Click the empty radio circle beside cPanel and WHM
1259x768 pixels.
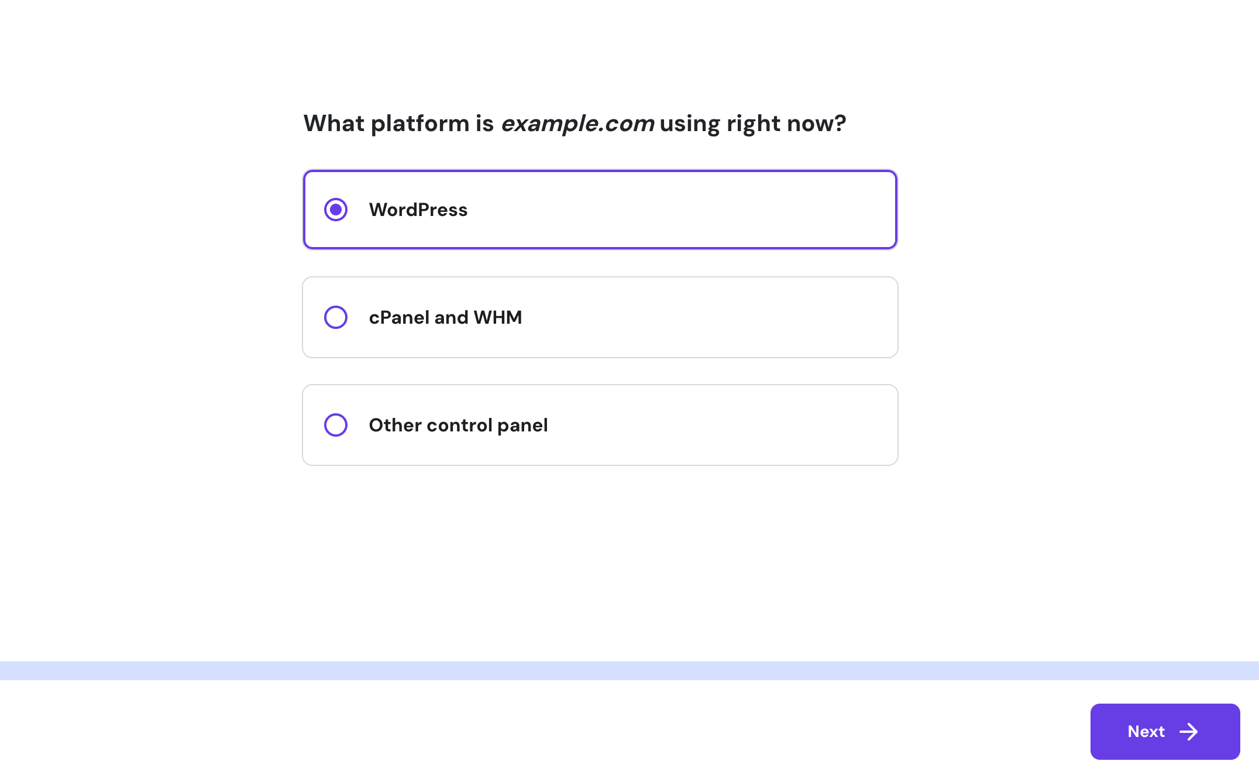pyautogui.click(x=335, y=317)
